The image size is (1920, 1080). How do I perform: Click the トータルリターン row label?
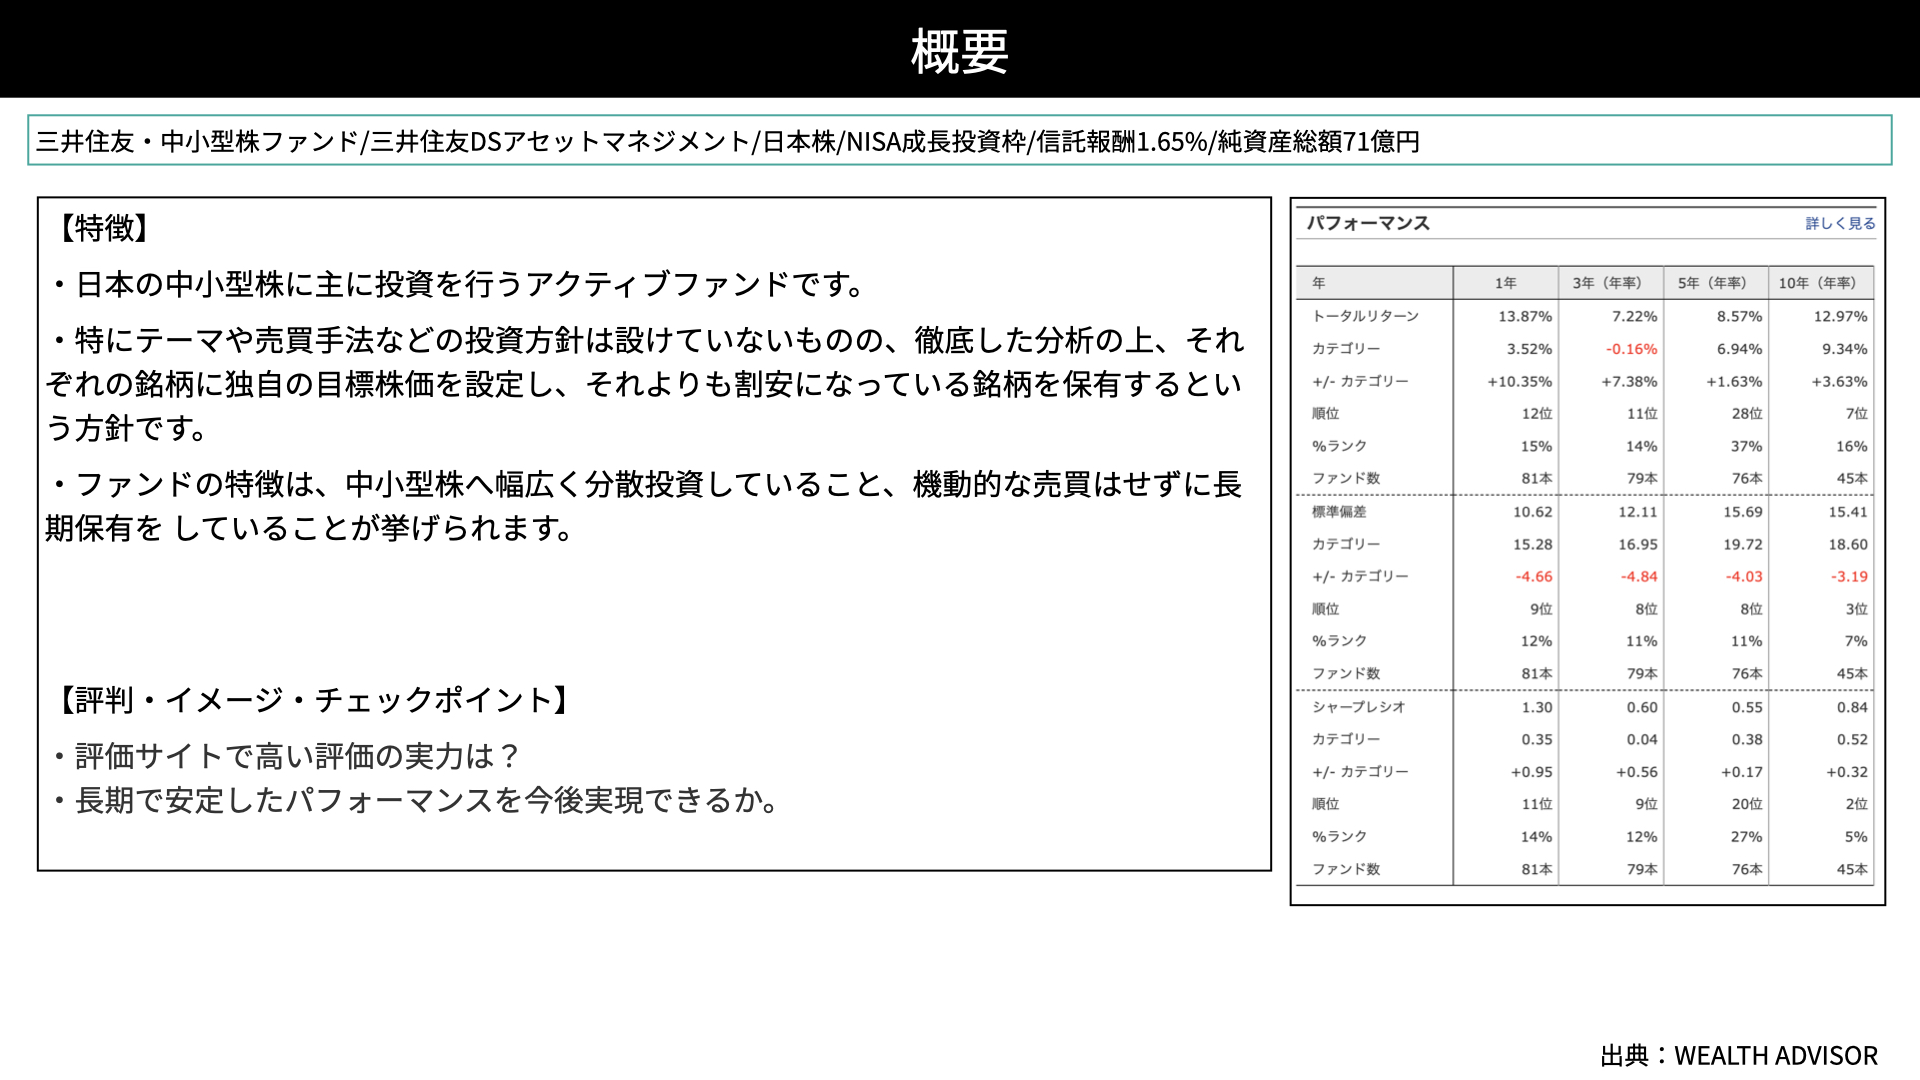coord(1365,316)
